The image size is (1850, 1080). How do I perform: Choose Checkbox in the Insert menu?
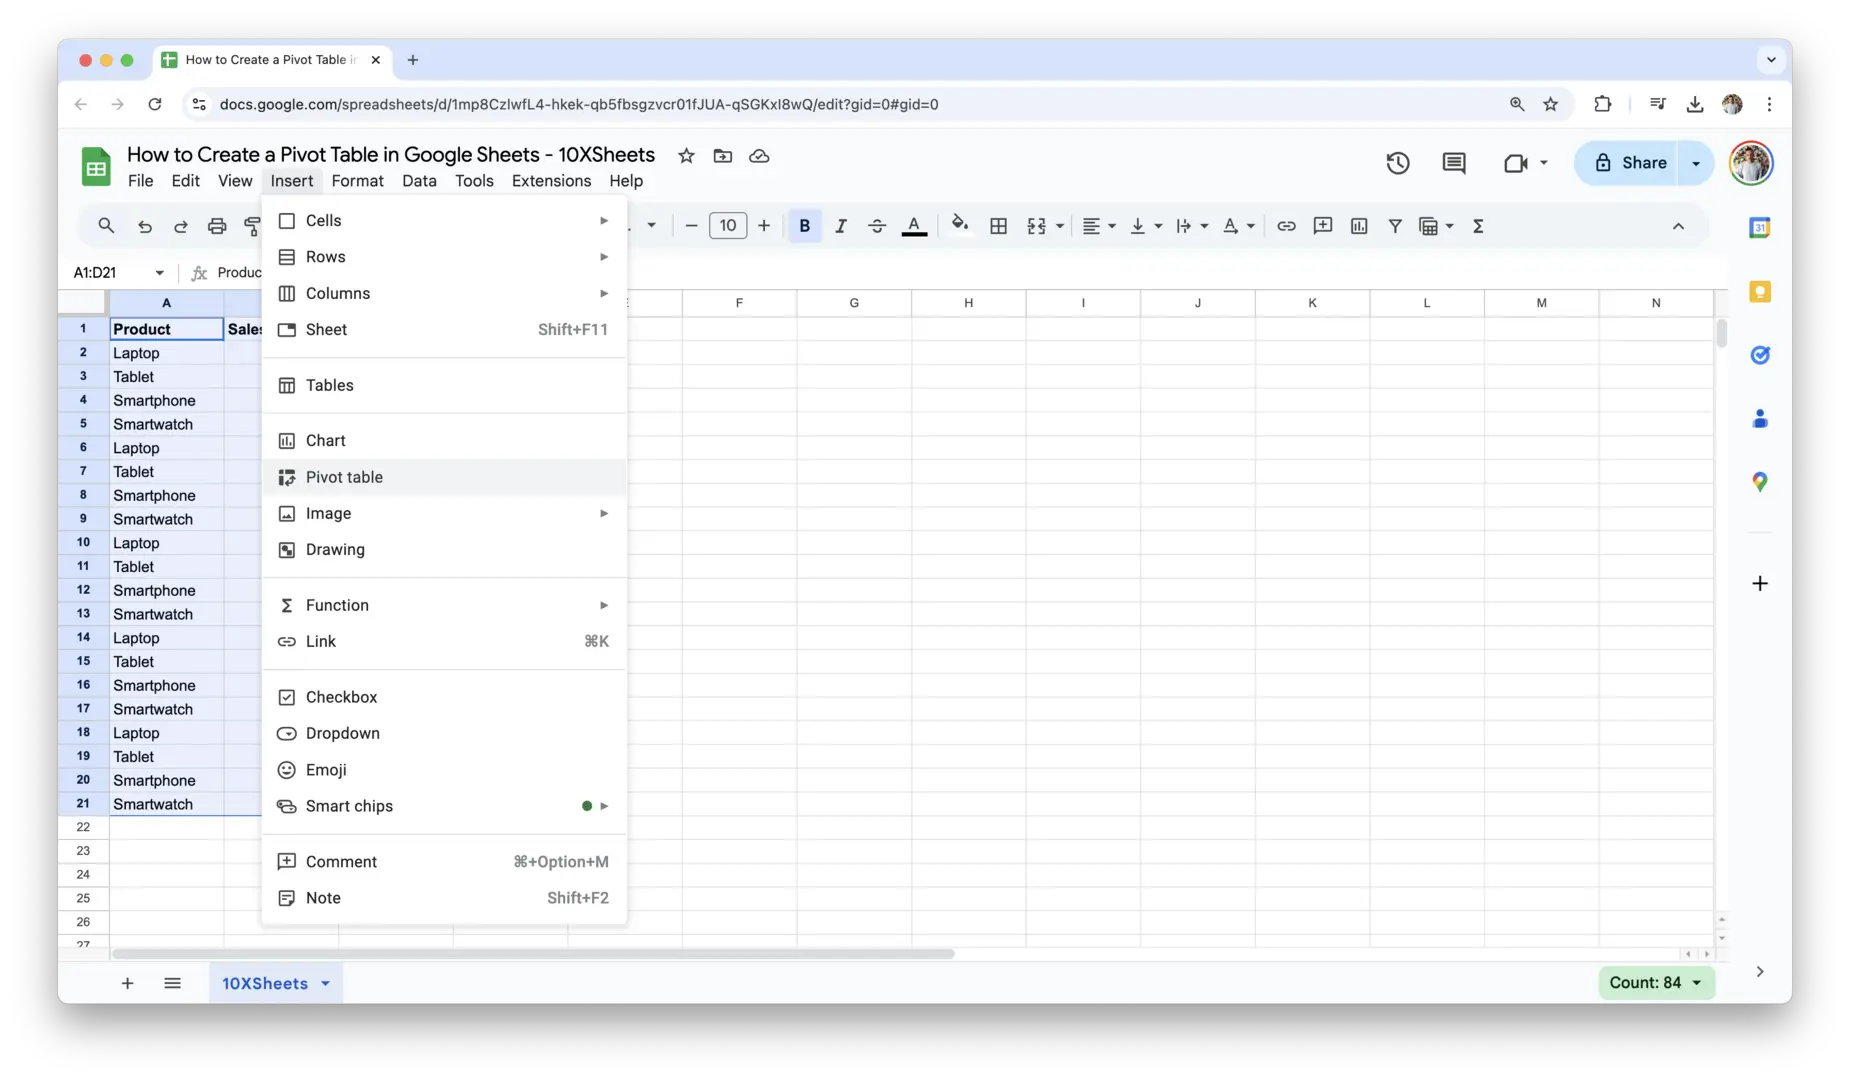coord(341,697)
